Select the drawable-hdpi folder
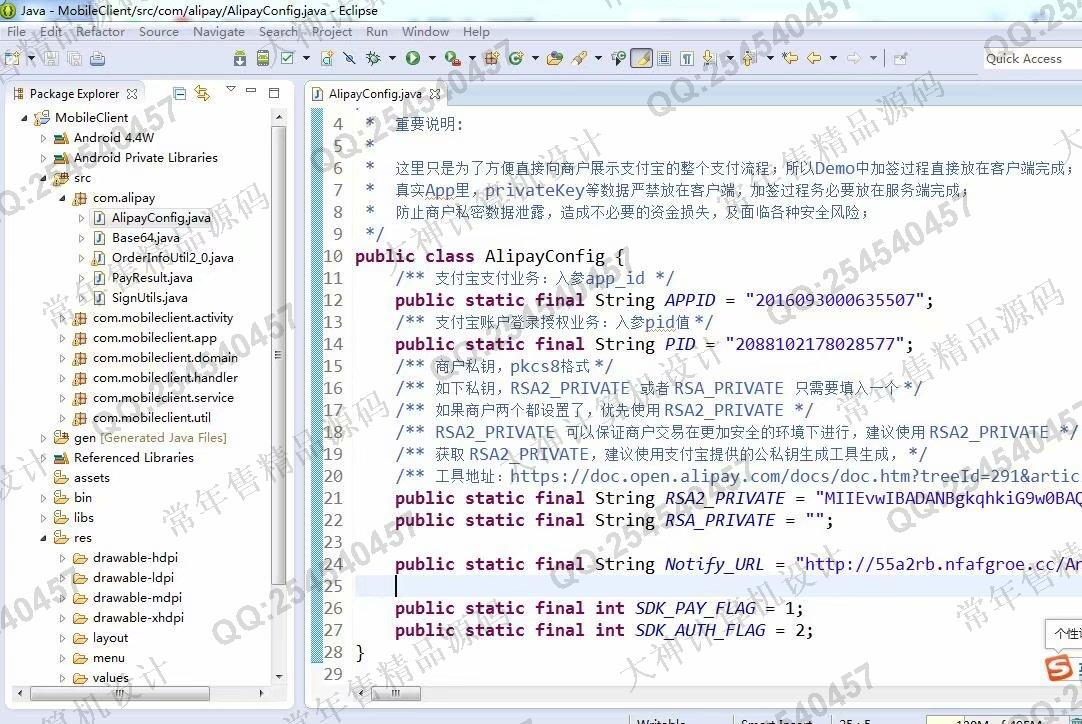1082x724 pixels. [x=135, y=558]
